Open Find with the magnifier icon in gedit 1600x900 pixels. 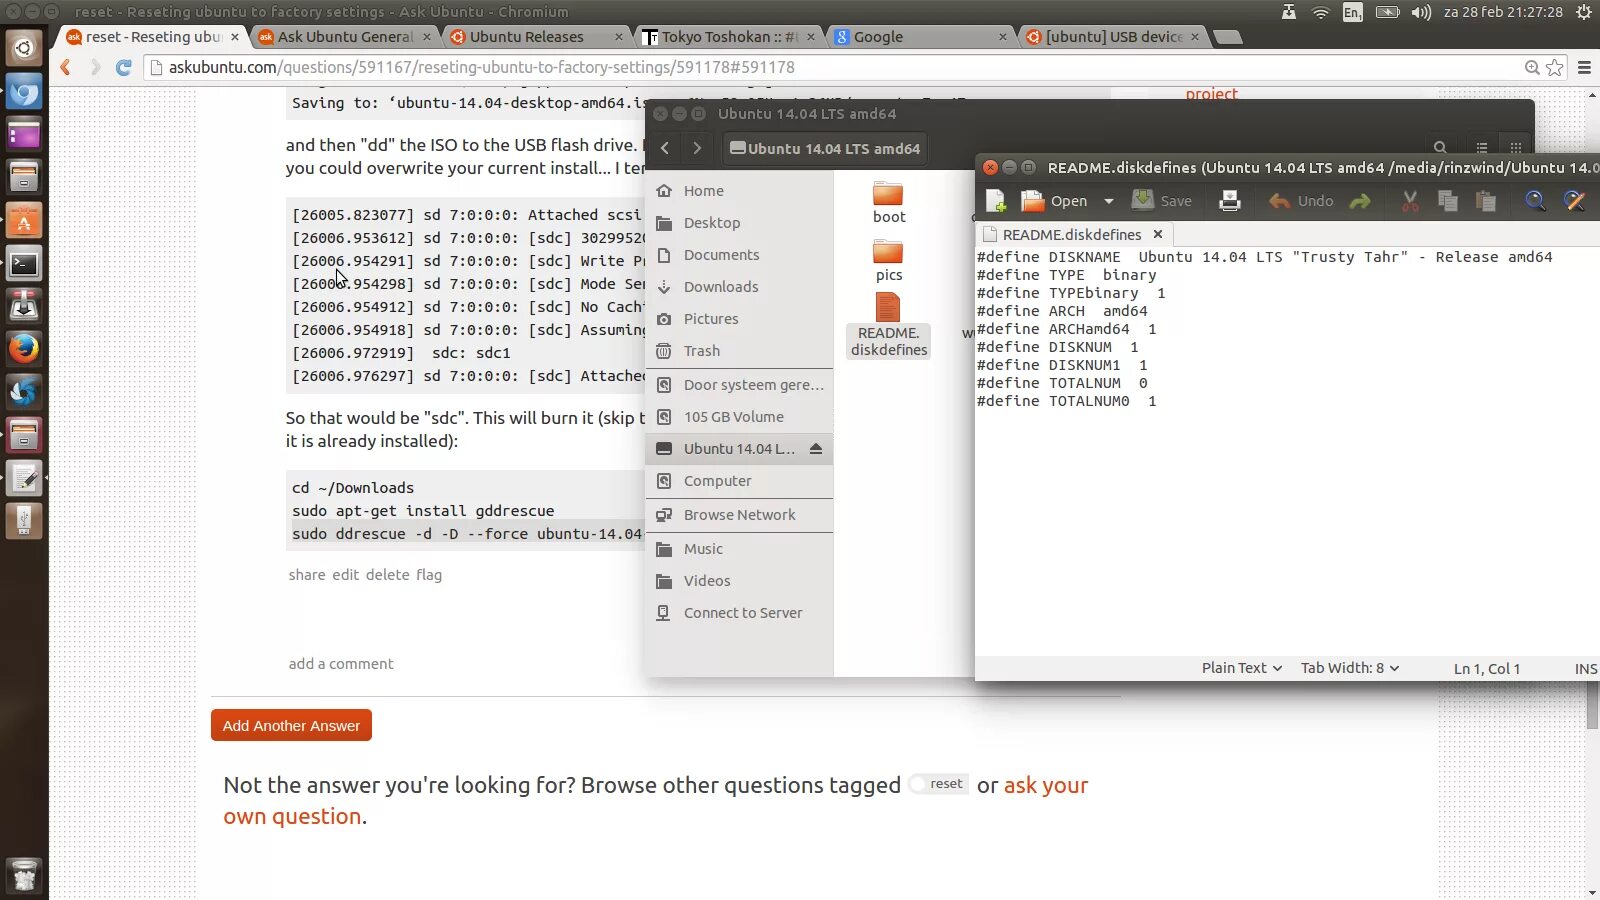1535,201
